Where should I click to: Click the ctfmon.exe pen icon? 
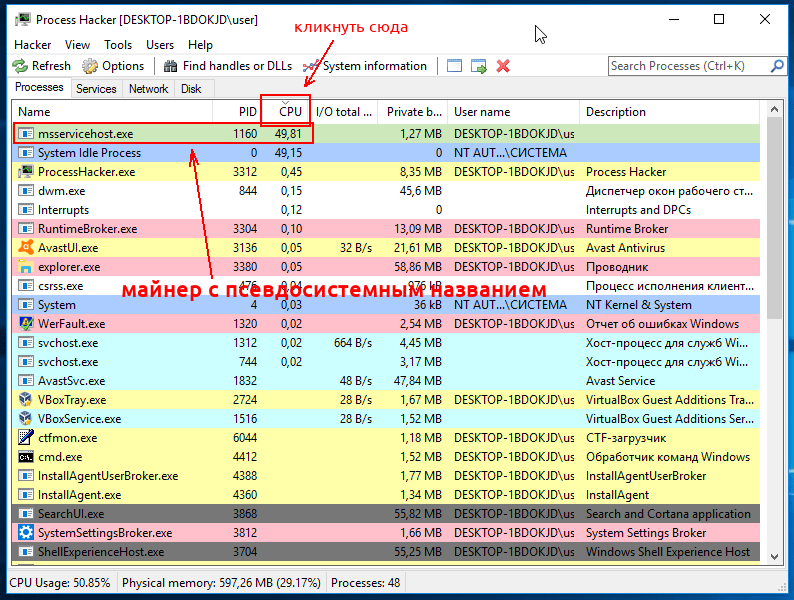(x=26, y=437)
